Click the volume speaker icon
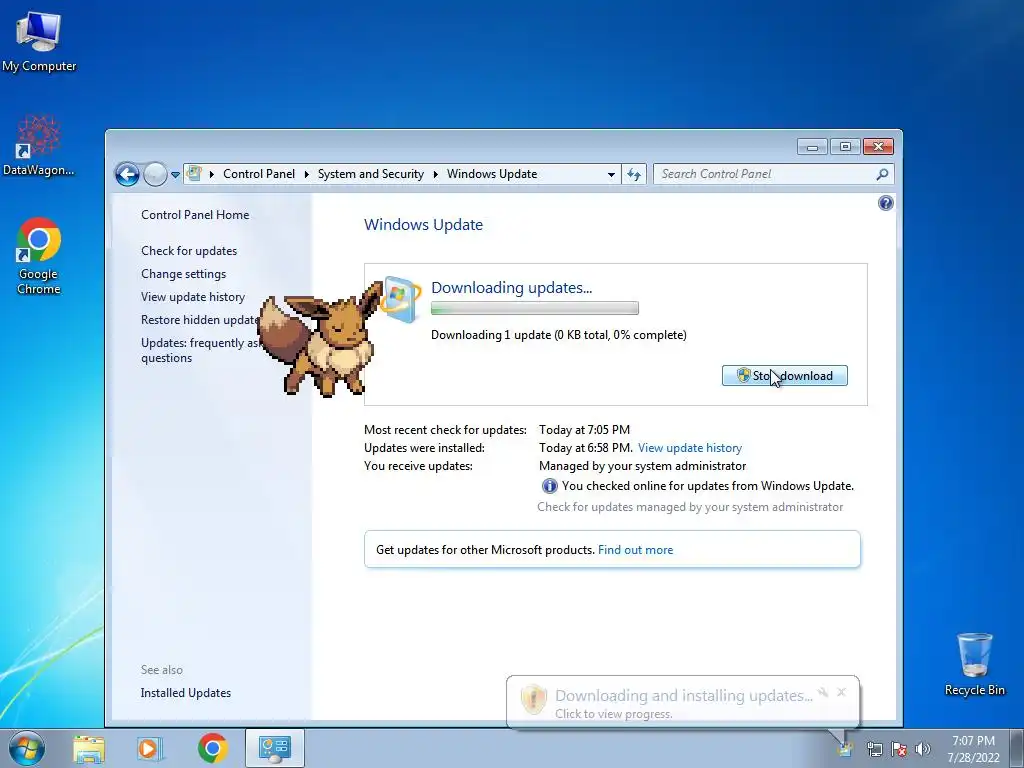 click(923, 749)
